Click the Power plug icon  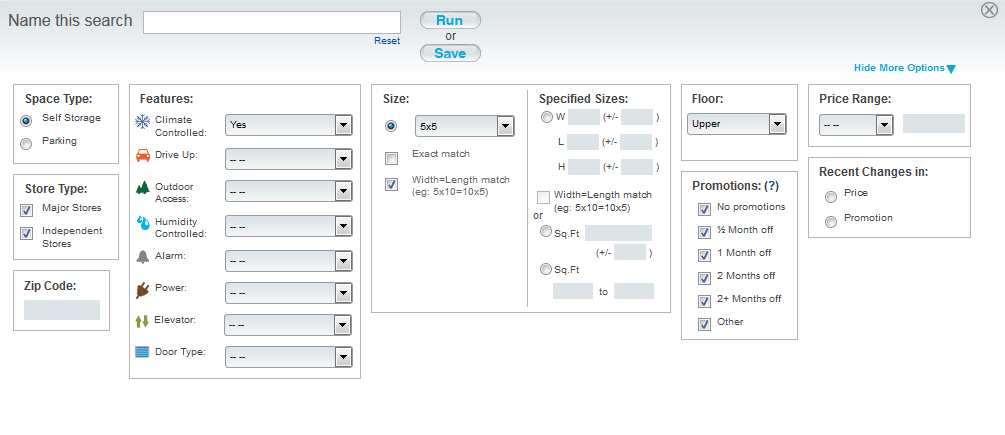(142, 291)
